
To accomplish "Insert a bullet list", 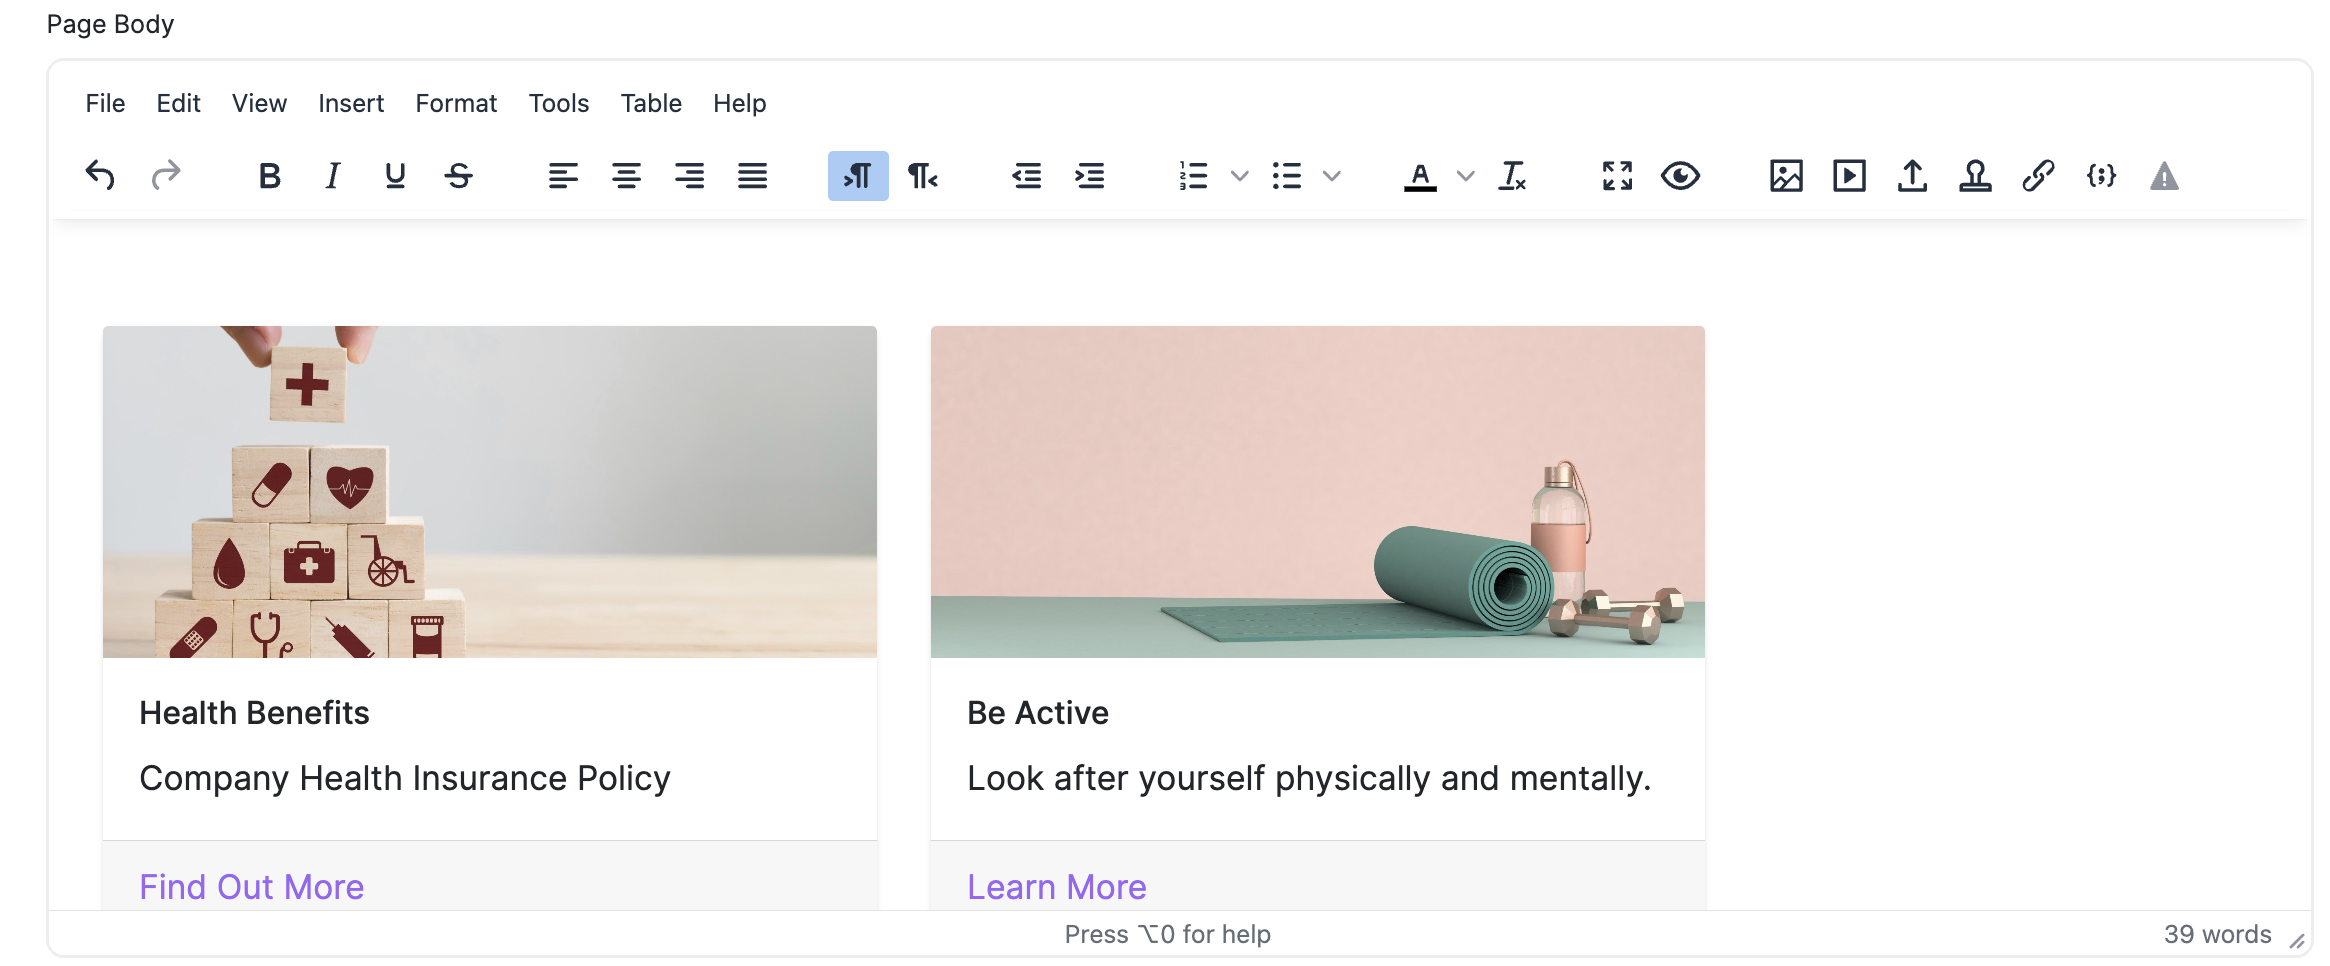I will 1287,176.
